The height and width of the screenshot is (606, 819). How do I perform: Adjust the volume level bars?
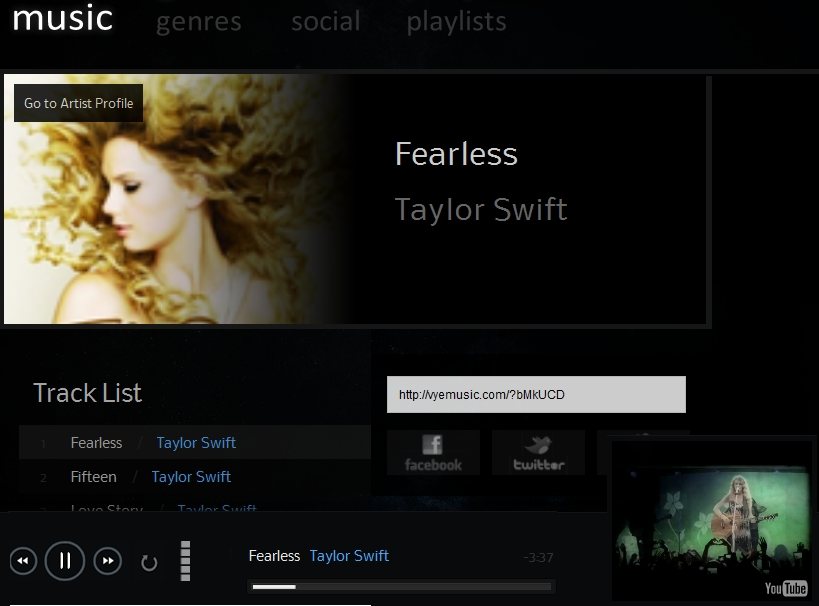185,561
